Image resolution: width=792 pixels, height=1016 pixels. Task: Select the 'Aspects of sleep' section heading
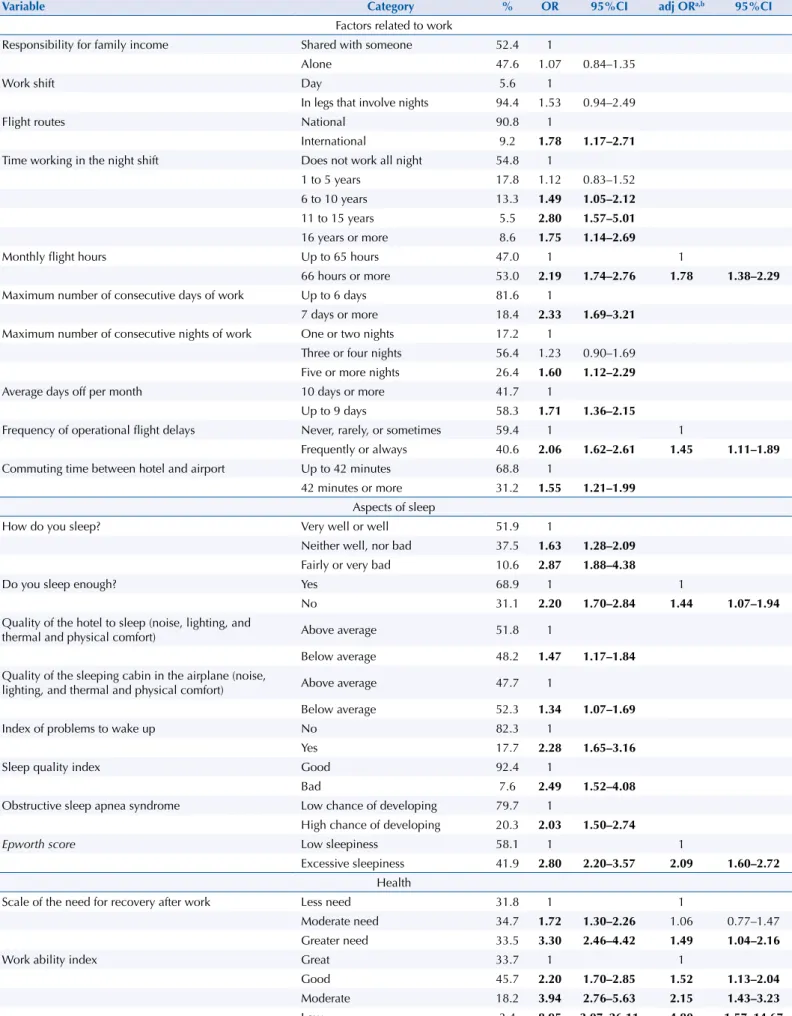[393, 507]
